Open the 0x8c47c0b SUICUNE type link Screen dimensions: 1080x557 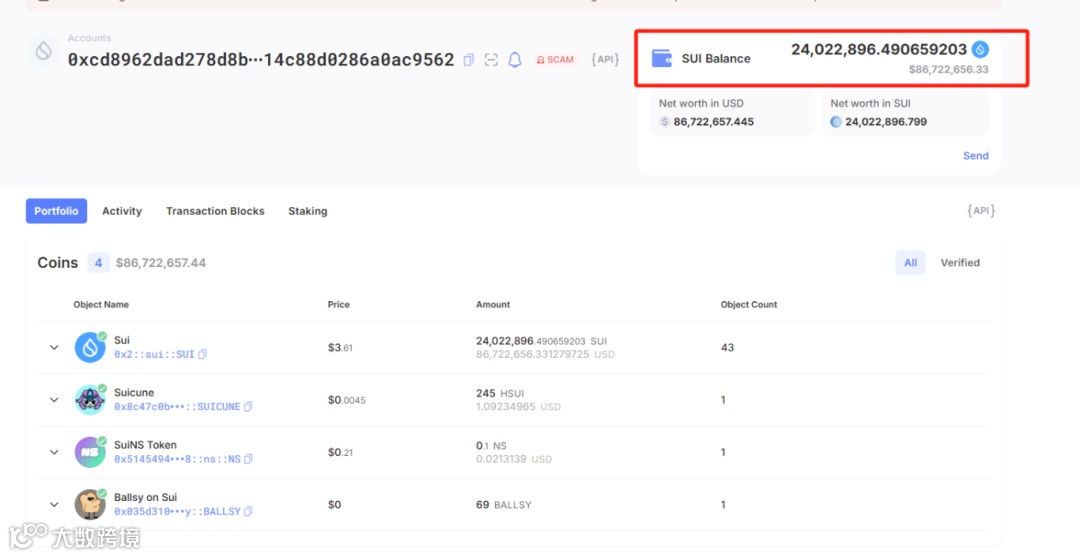point(177,407)
